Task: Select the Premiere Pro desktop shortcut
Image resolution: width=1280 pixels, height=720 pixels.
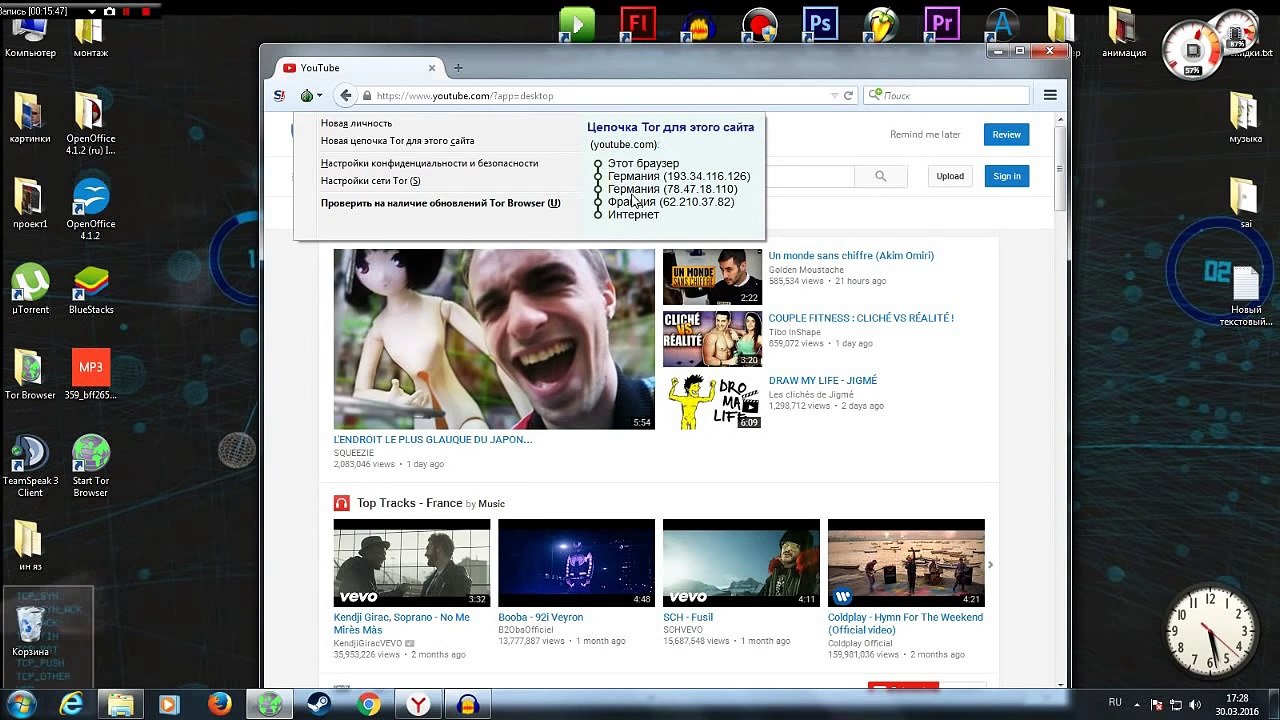Action: click(941, 24)
